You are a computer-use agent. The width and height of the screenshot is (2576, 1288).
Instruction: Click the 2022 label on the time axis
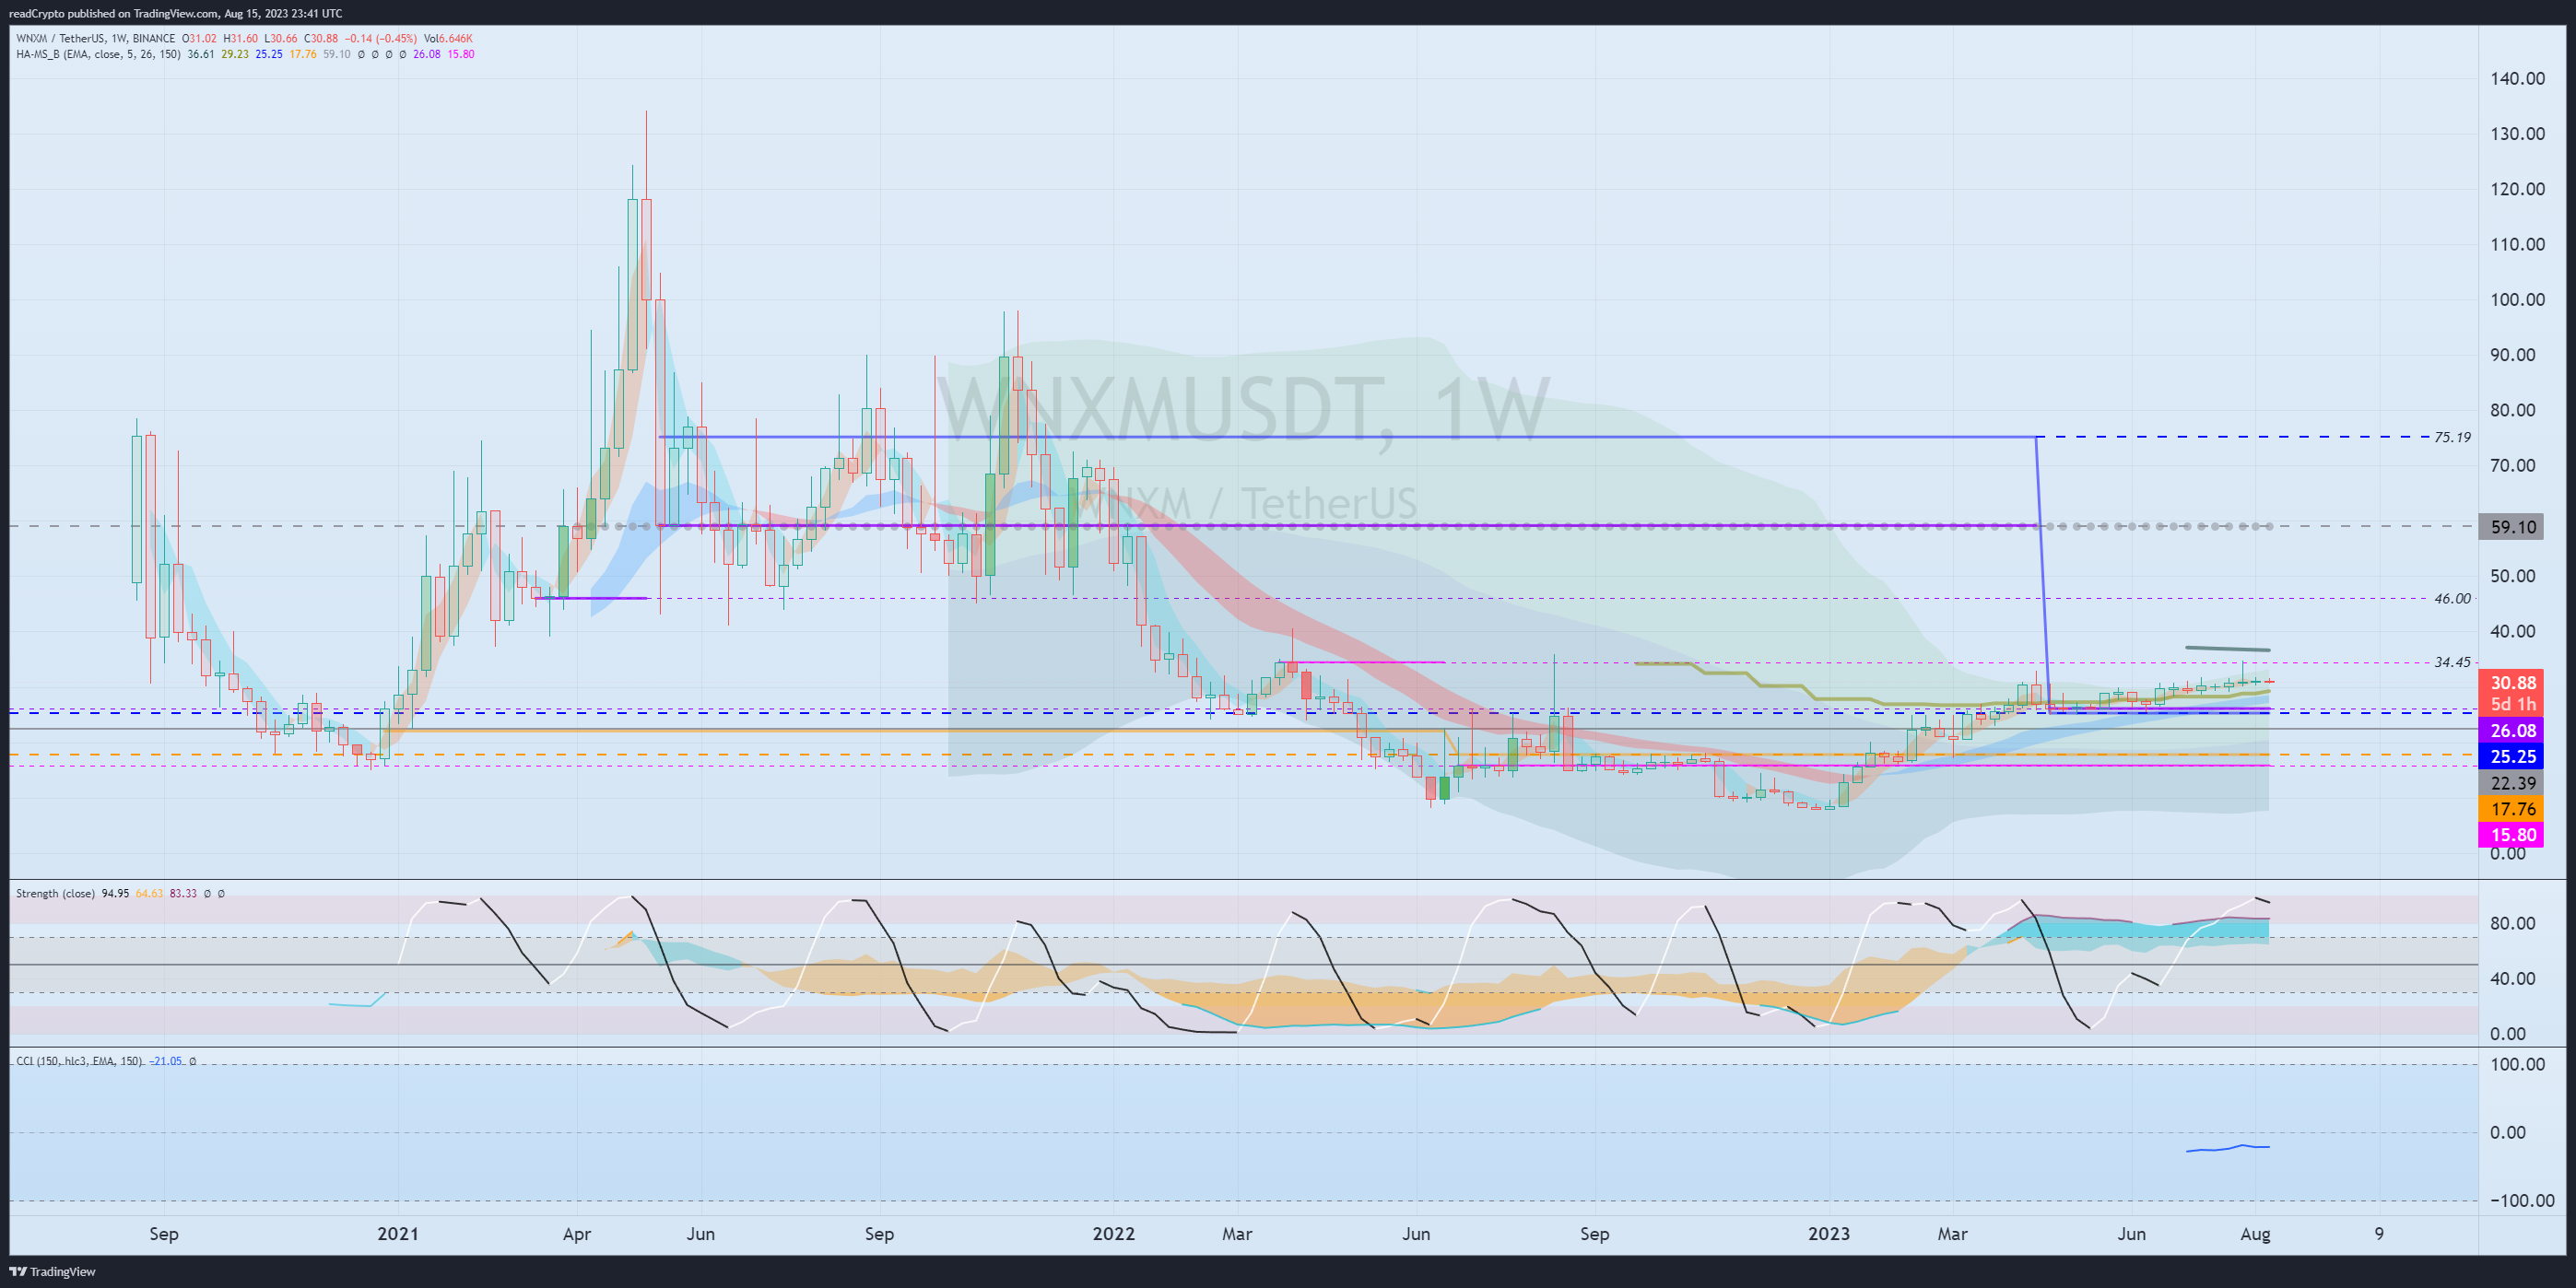point(1114,1234)
